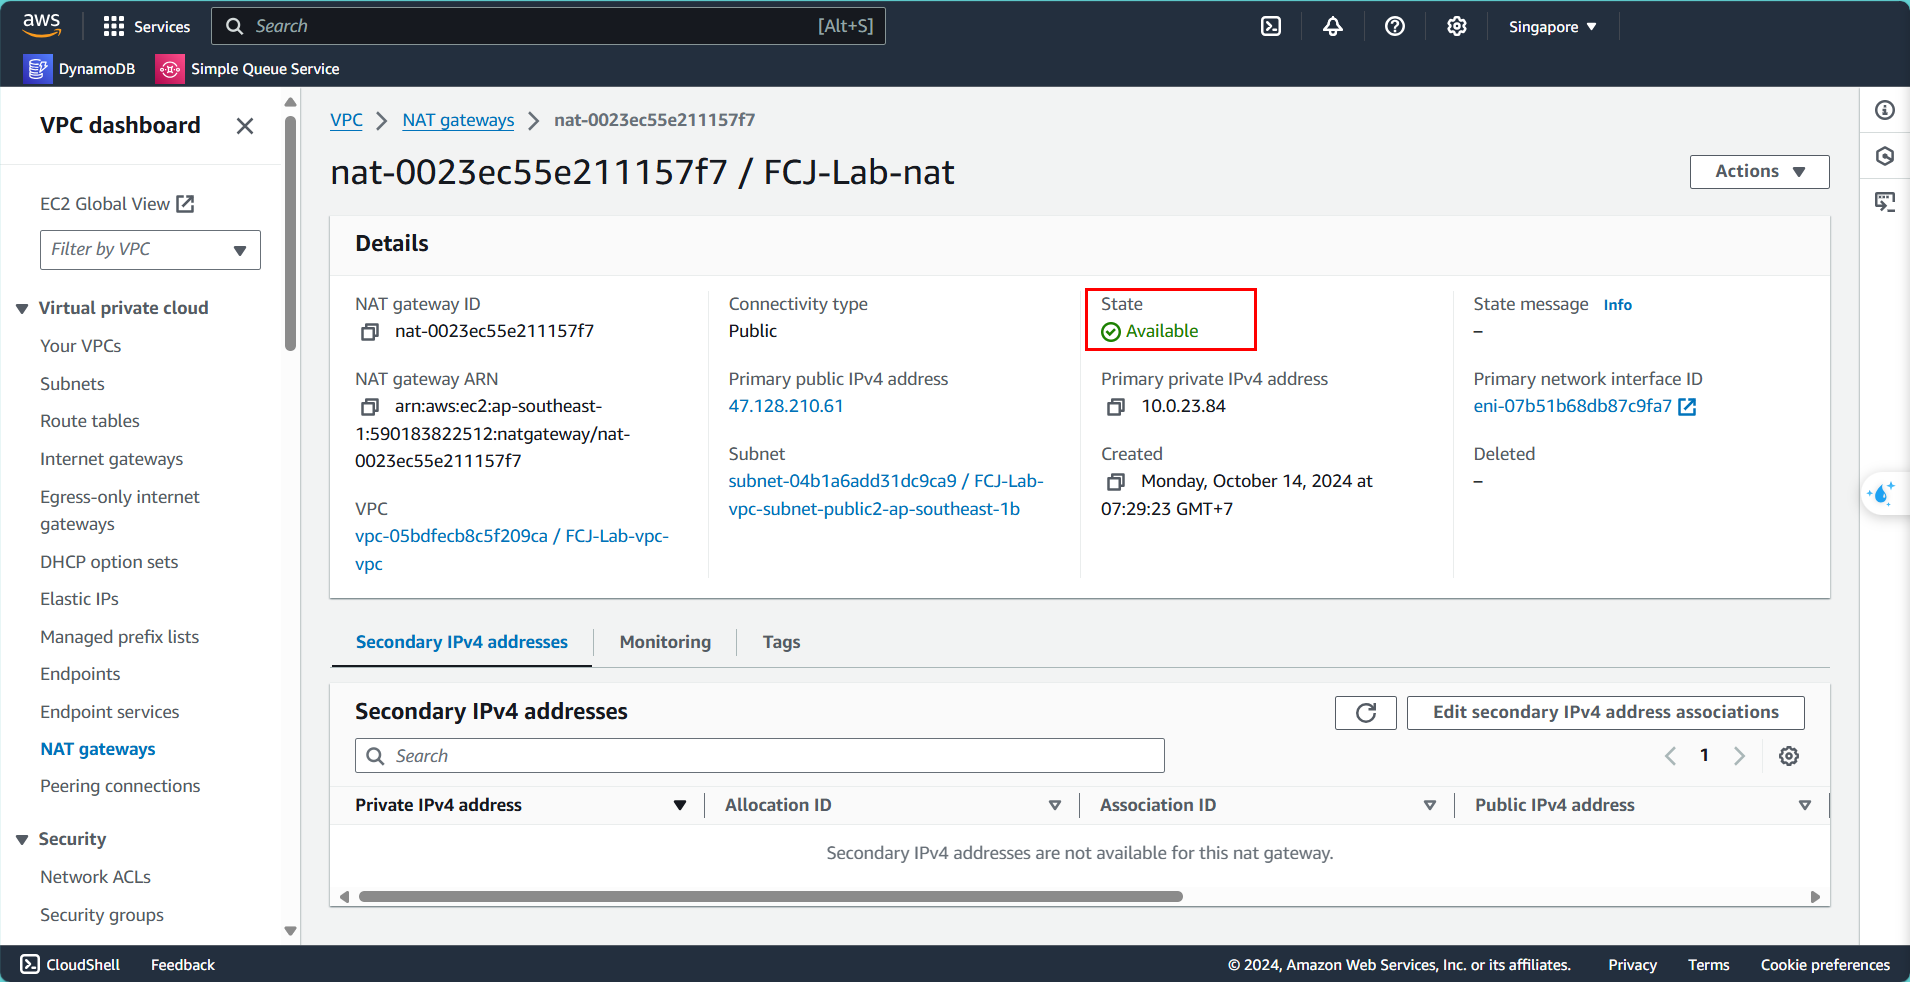Refresh the secondary IPv4 addresses table
This screenshot has height=982, width=1910.
pyautogui.click(x=1365, y=713)
